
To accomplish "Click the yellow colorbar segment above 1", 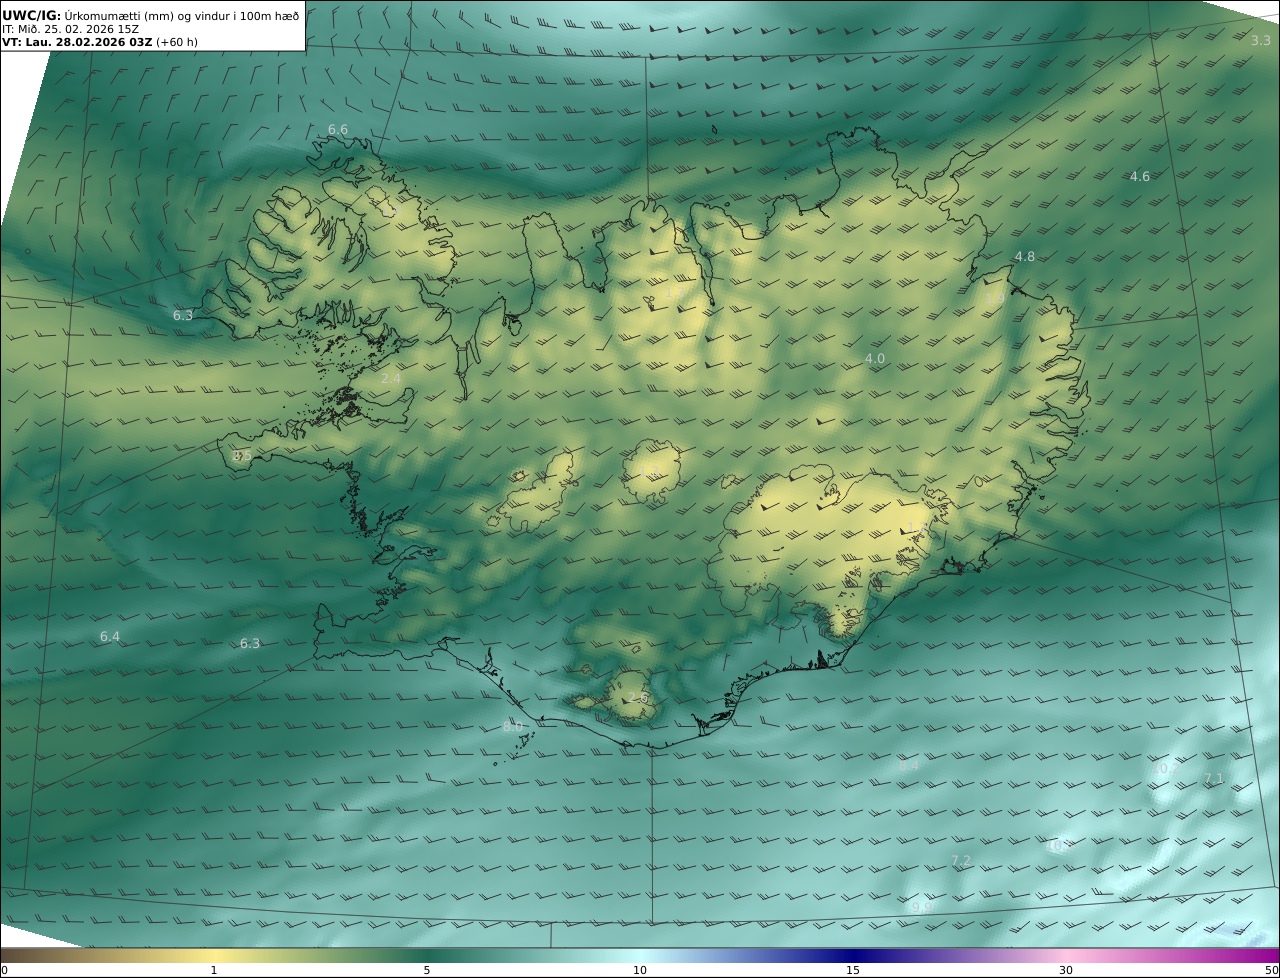I will pos(214,955).
